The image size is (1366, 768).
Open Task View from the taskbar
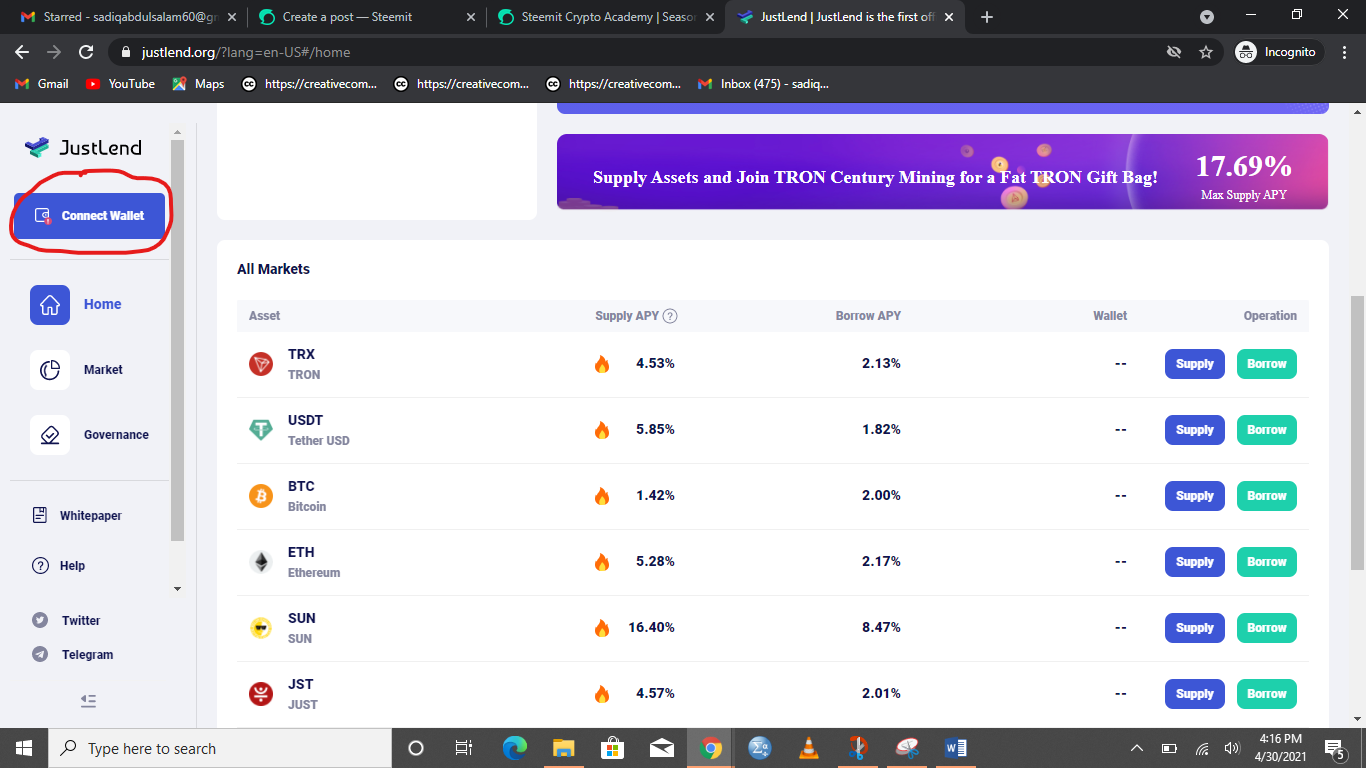pyautogui.click(x=464, y=748)
